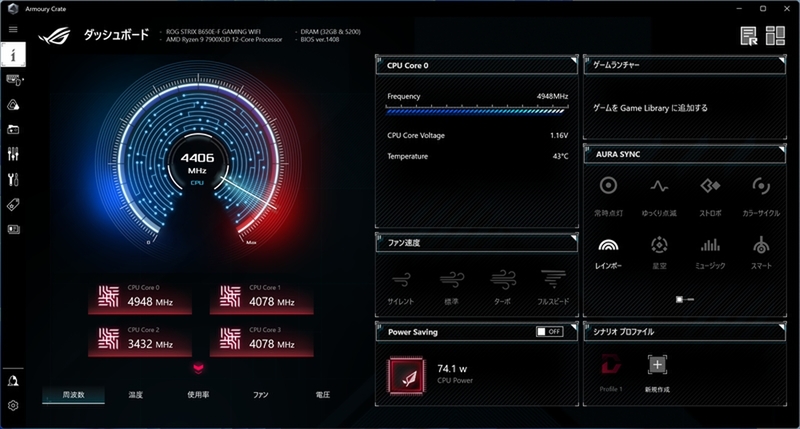Select the Dashboard info icon in sidebar
Viewport: 800px width, 429px height.
point(13,55)
